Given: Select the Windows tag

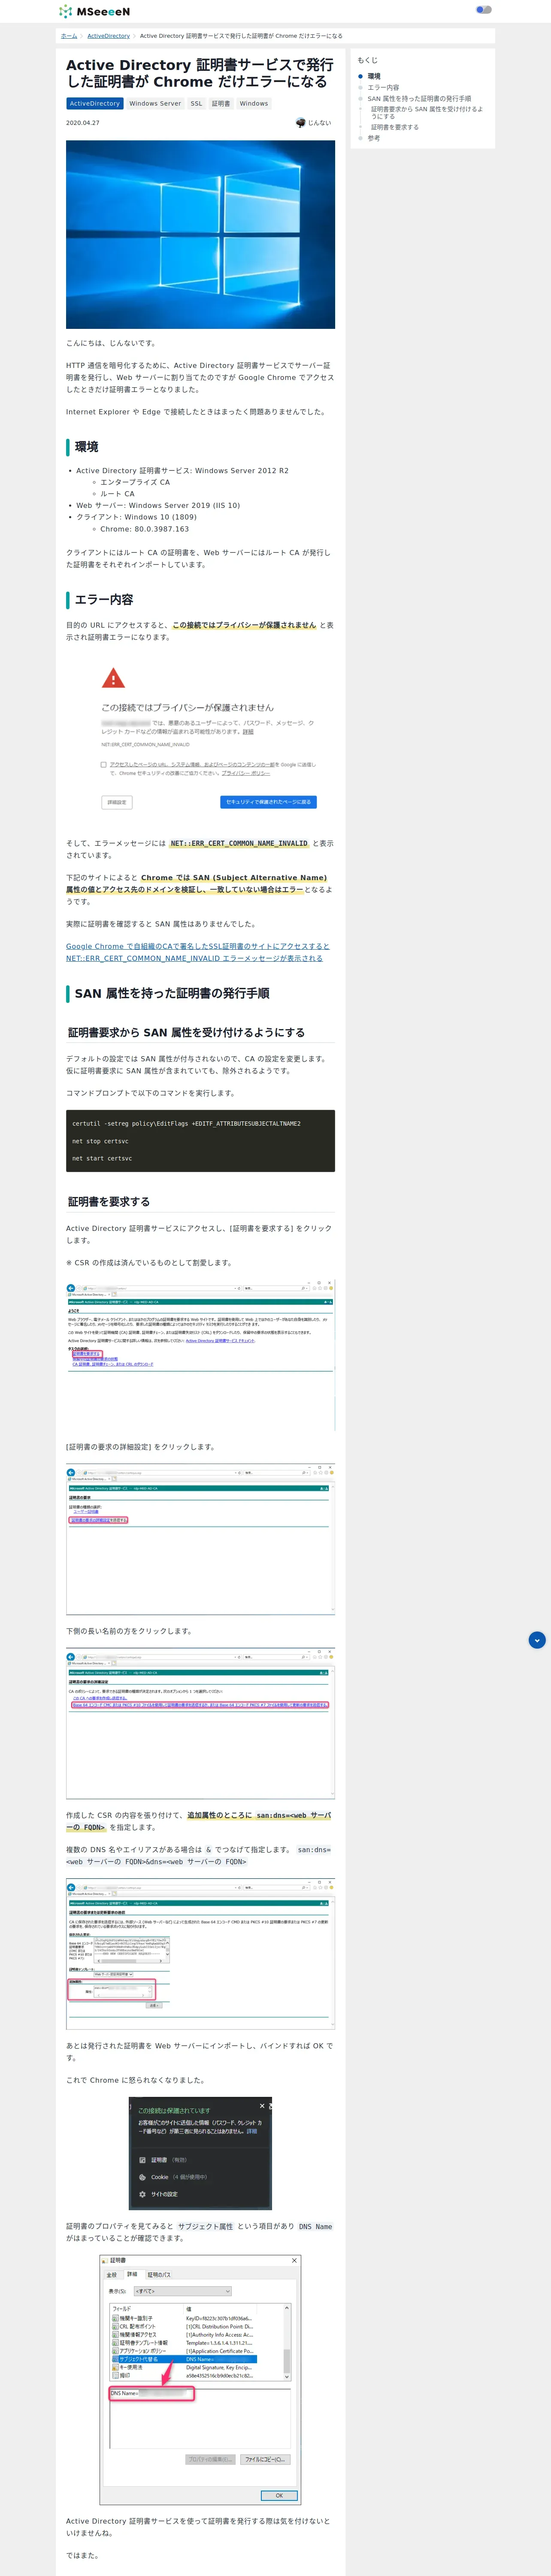Looking at the screenshot, I should 254,103.
